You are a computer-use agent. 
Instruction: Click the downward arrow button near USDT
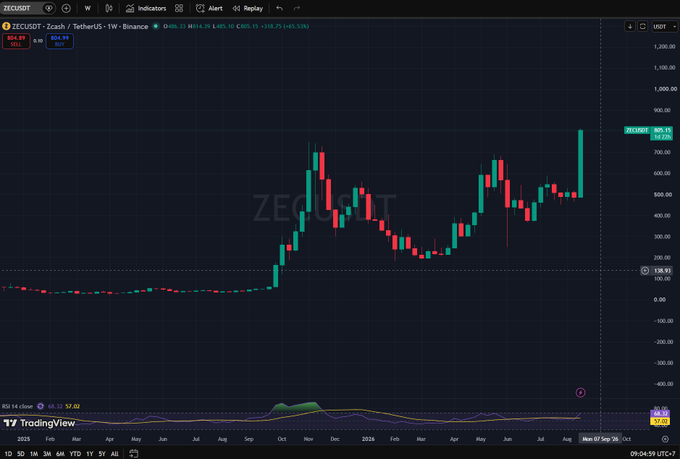[630, 26]
